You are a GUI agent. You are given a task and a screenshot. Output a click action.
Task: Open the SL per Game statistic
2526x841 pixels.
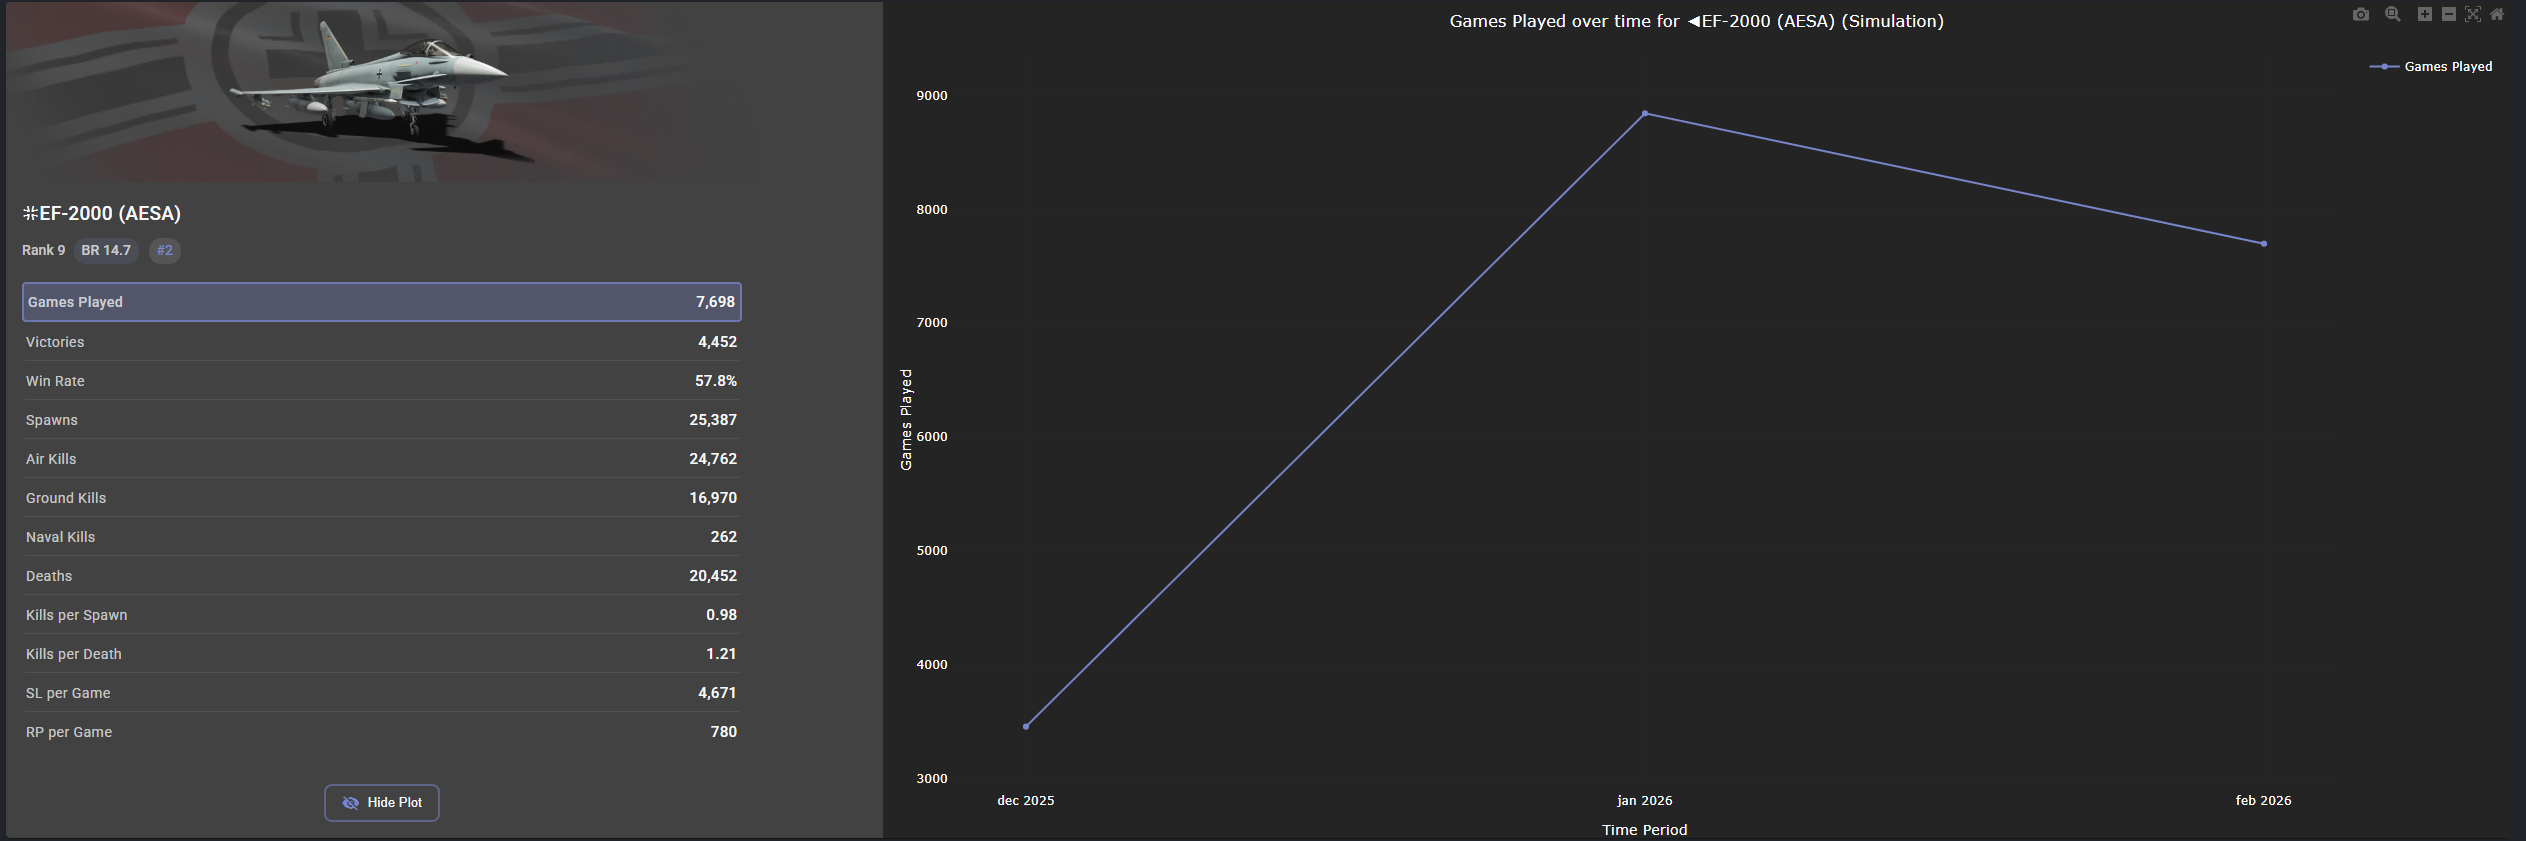pos(381,693)
